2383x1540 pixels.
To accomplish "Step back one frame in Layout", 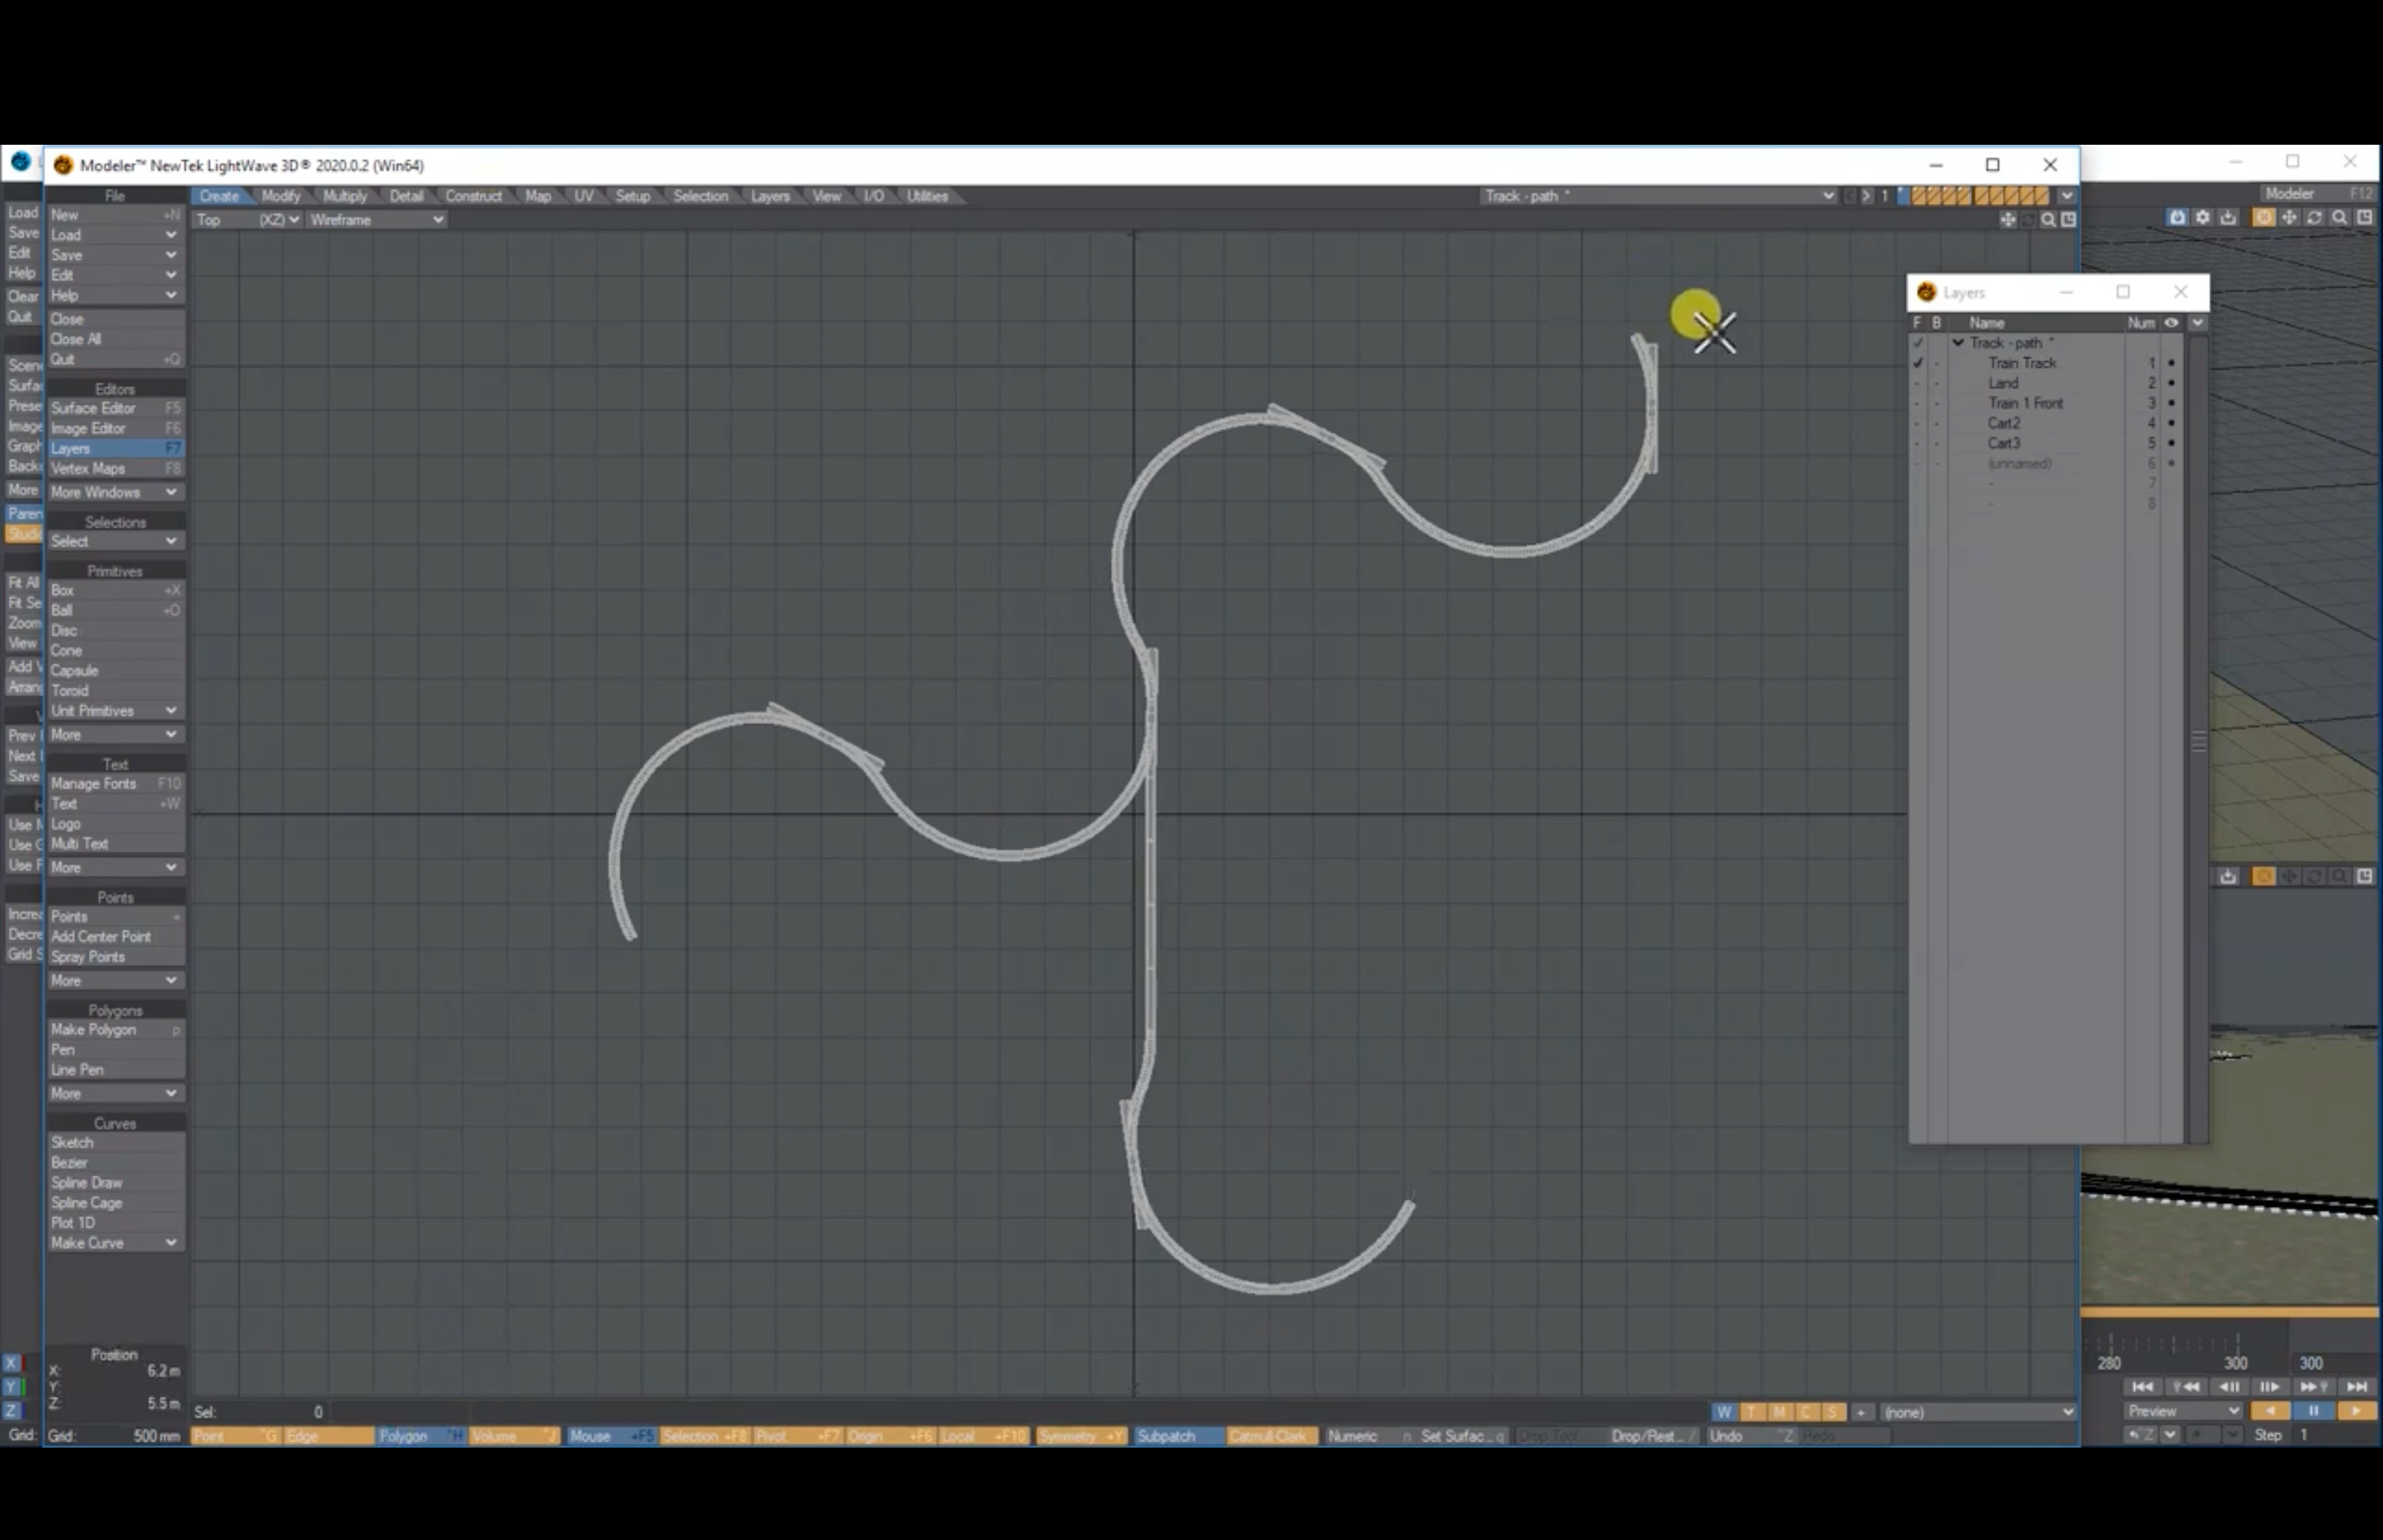I will click(x=2229, y=1387).
